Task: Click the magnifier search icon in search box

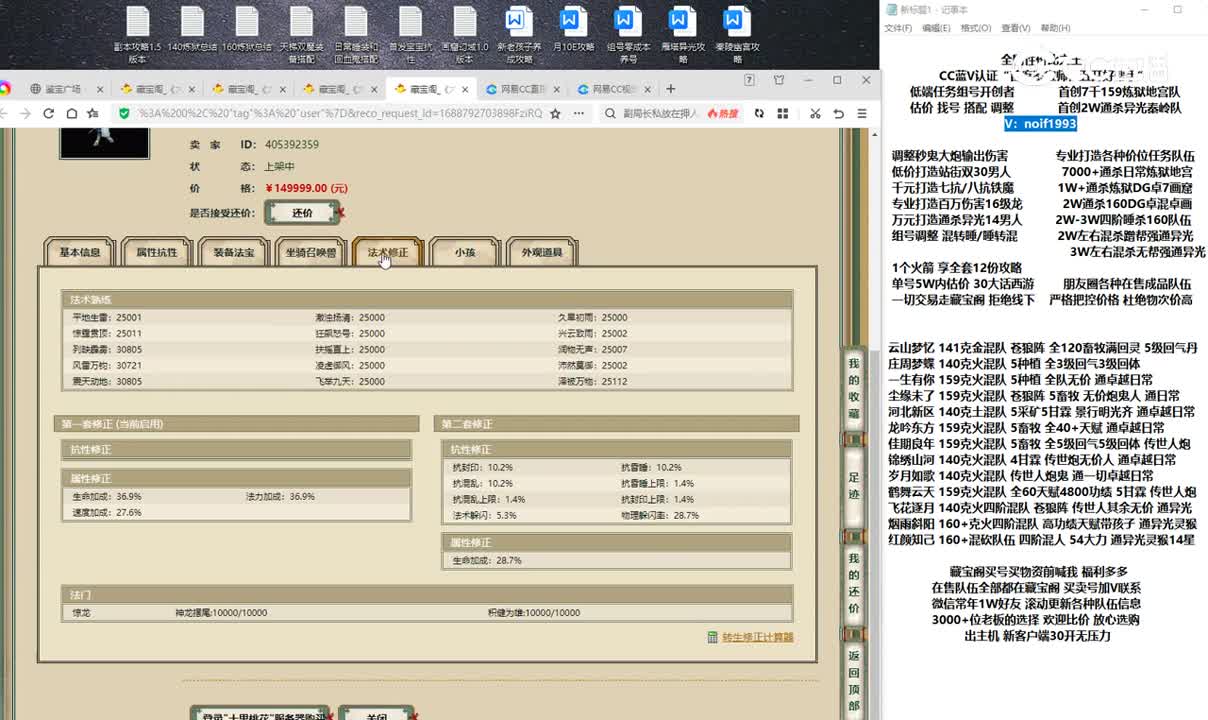Action: 610,114
